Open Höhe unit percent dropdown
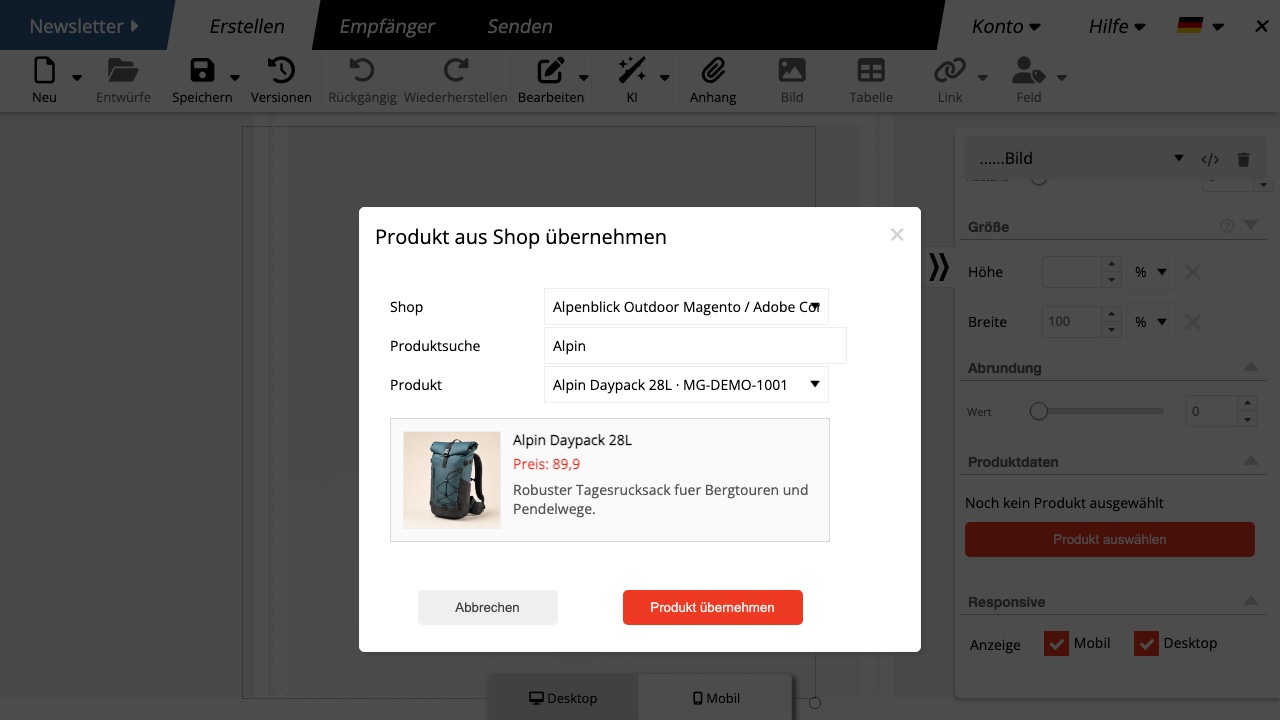Screen dimensions: 1280x720 tap(1150, 272)
